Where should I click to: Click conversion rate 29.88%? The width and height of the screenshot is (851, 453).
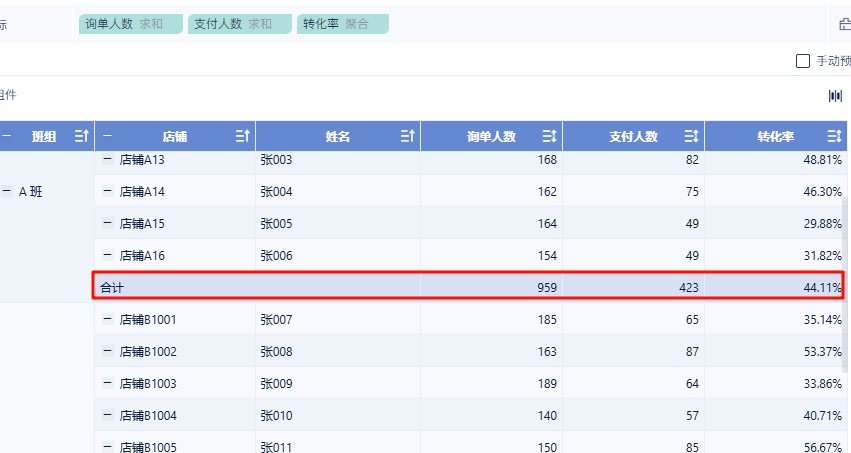click(823, 224)
